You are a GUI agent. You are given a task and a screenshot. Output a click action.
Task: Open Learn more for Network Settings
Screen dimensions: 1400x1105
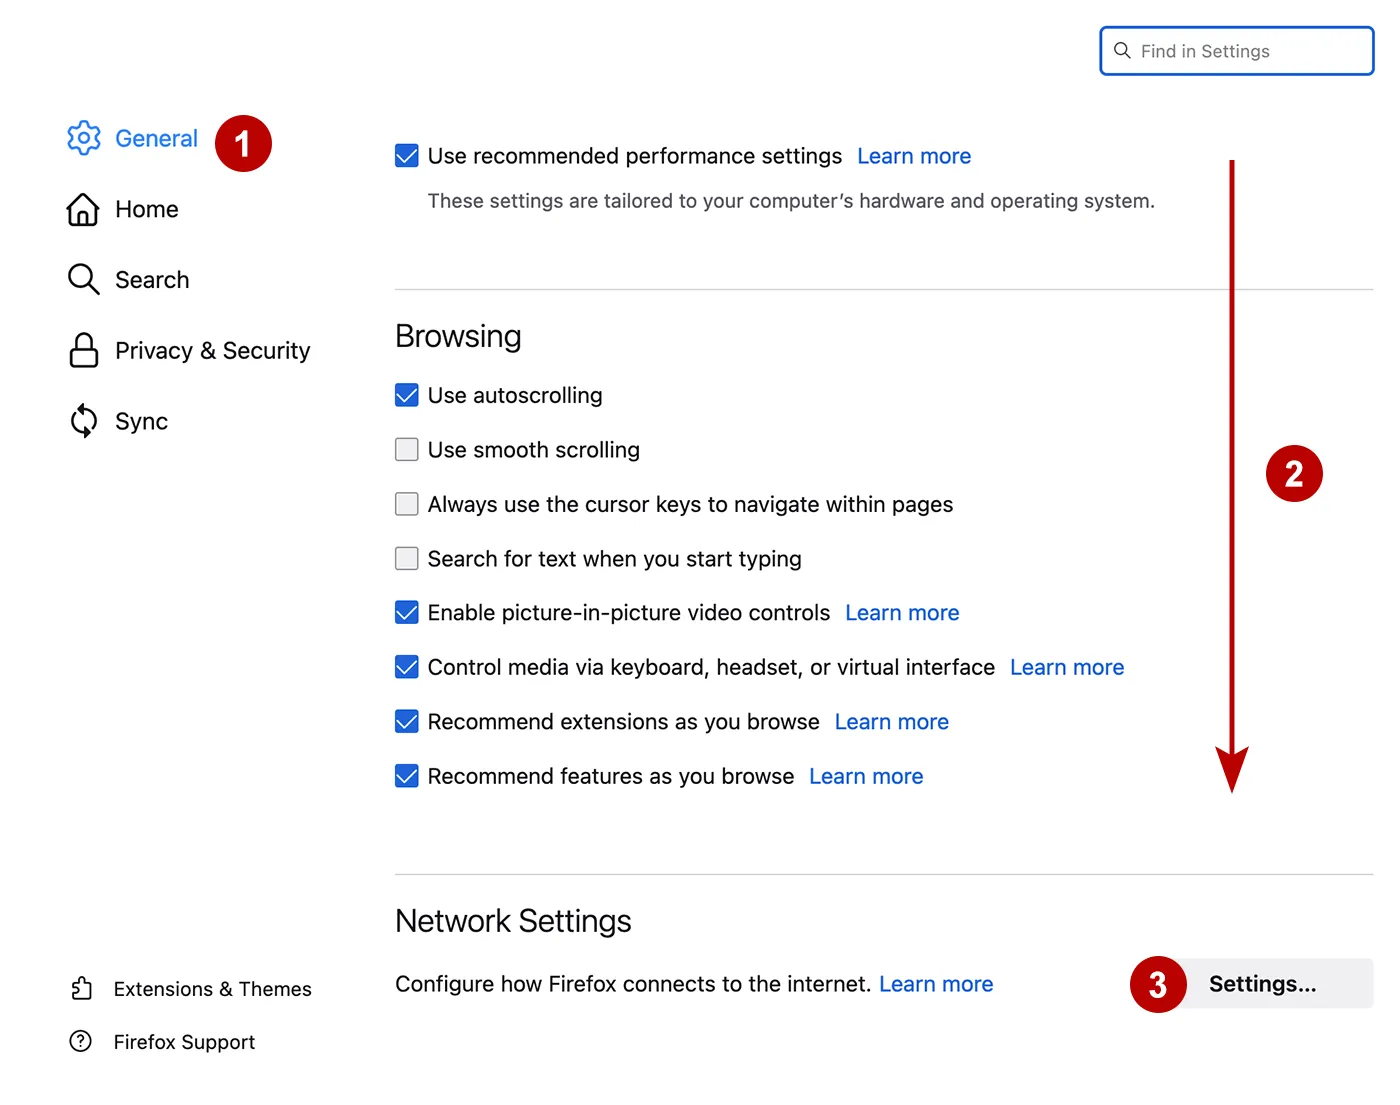935,983
